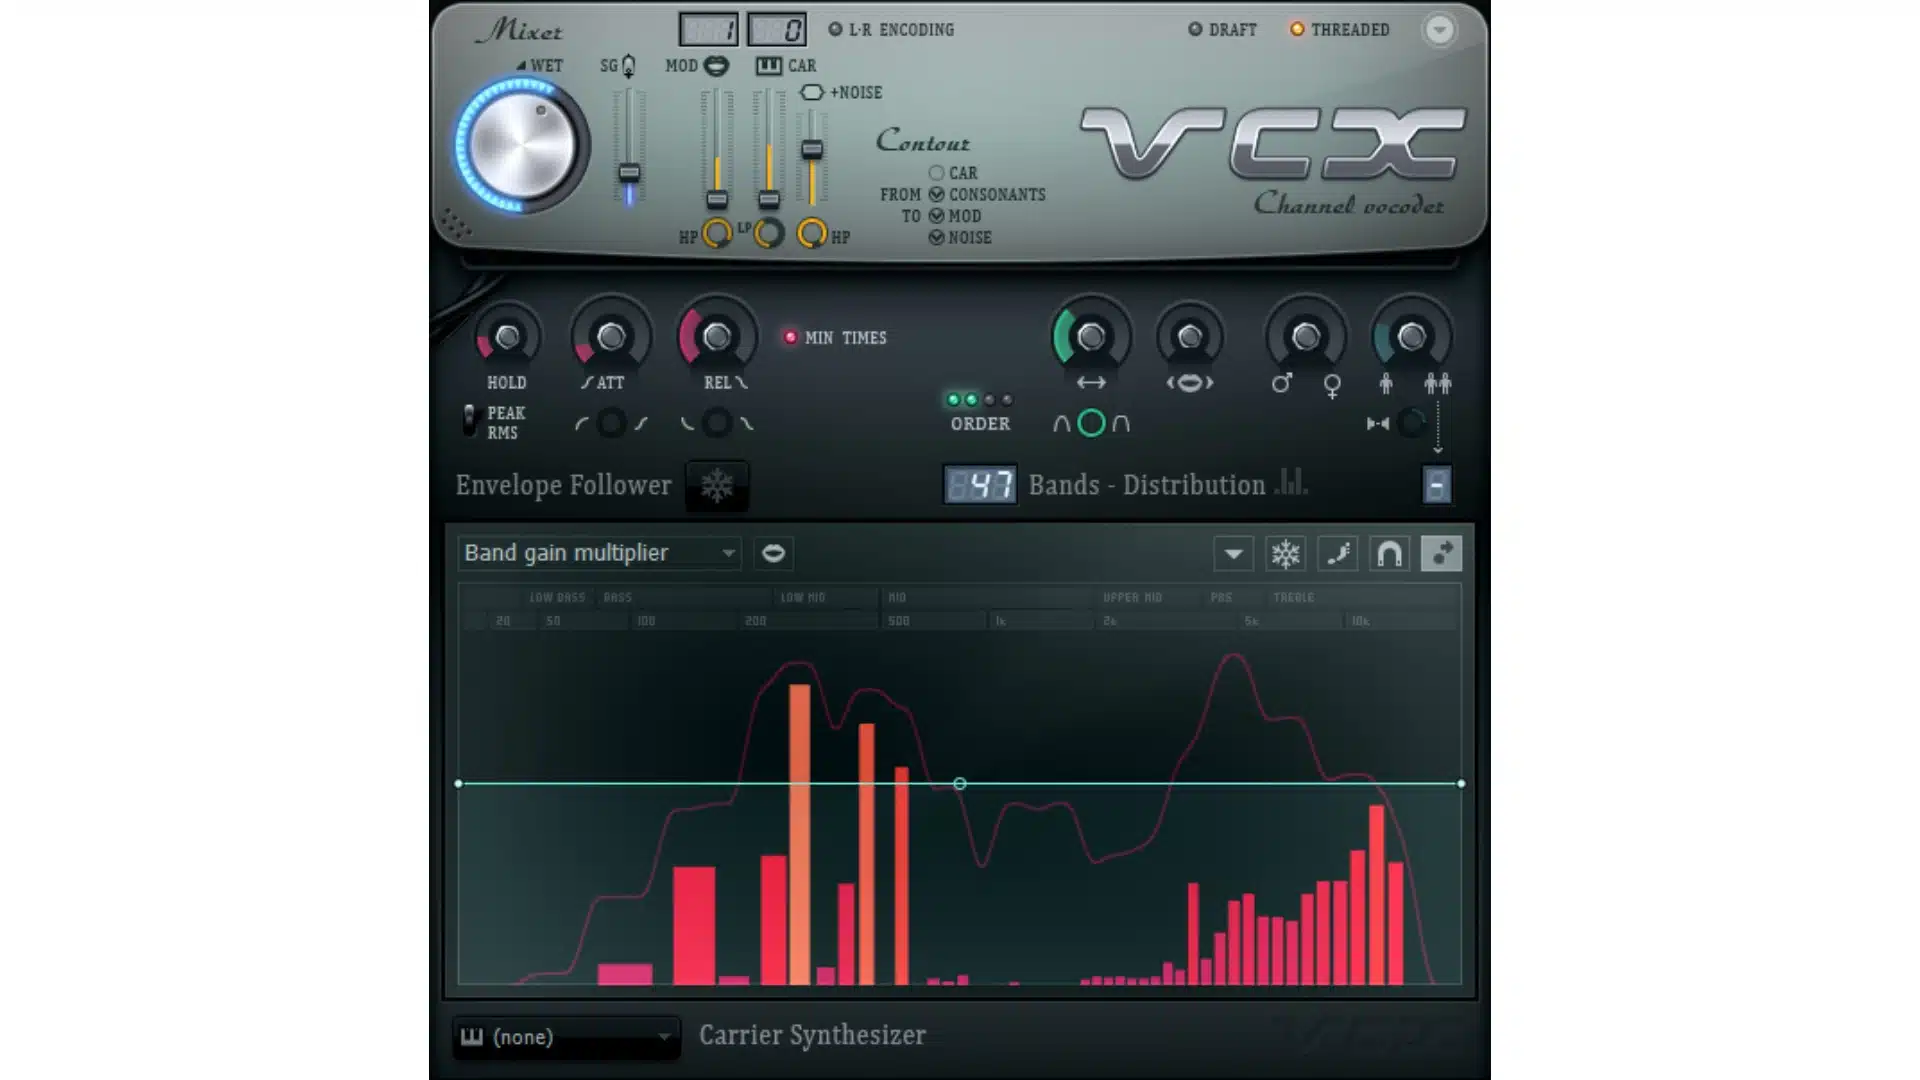Click the wide band shape icon
Viewport: 1920px width, 1080px height.
click(x=1121, y=424)
